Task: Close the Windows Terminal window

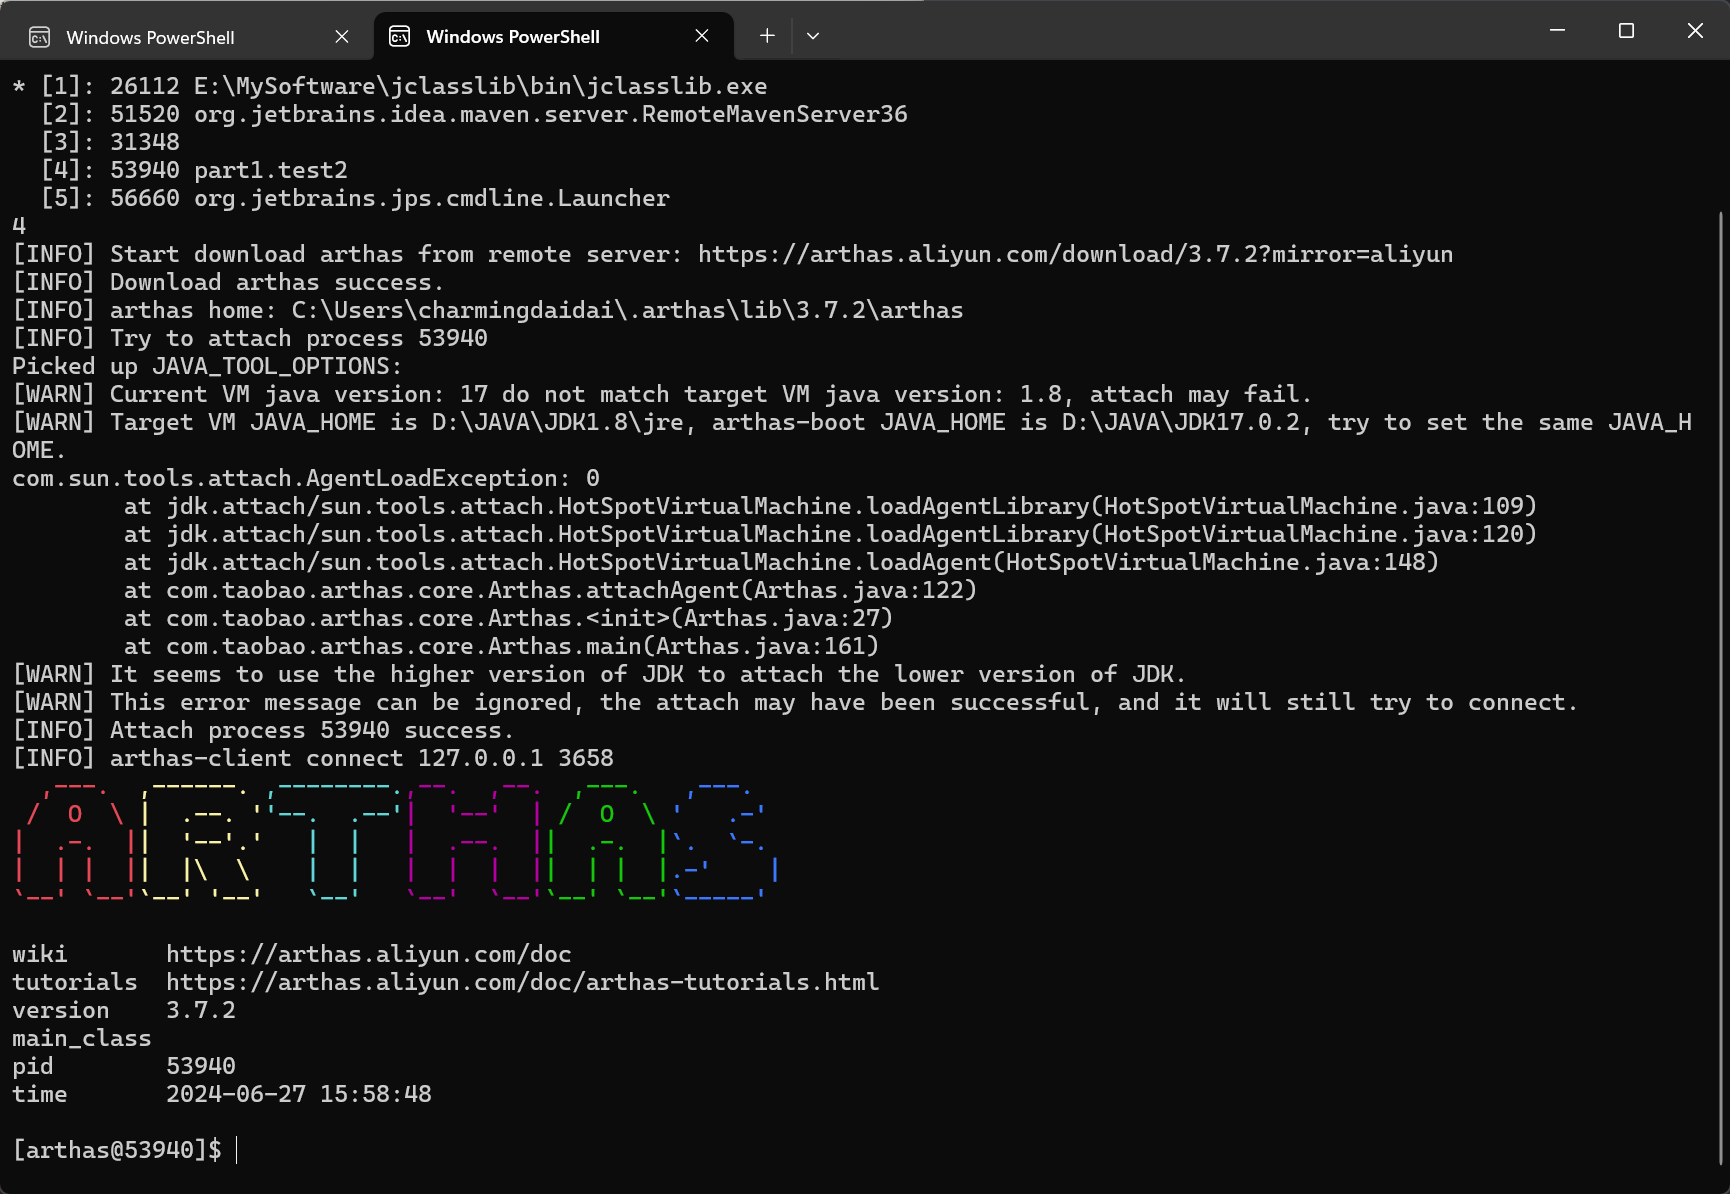Action: click(x=1695, y=31)
